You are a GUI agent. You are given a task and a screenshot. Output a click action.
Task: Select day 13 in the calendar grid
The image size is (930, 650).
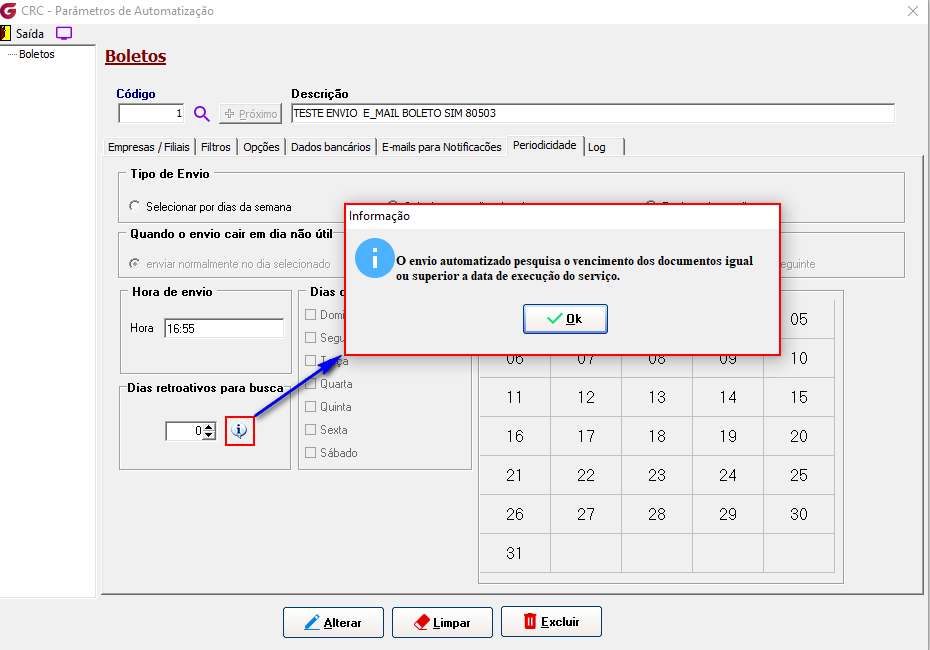(x=657, y=397)
